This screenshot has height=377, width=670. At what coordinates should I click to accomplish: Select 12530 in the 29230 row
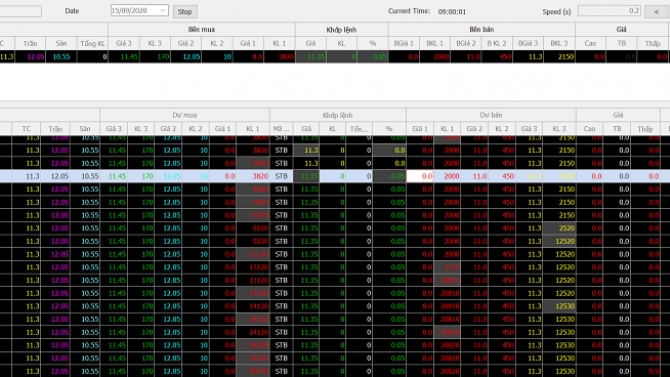pos(559,371)
